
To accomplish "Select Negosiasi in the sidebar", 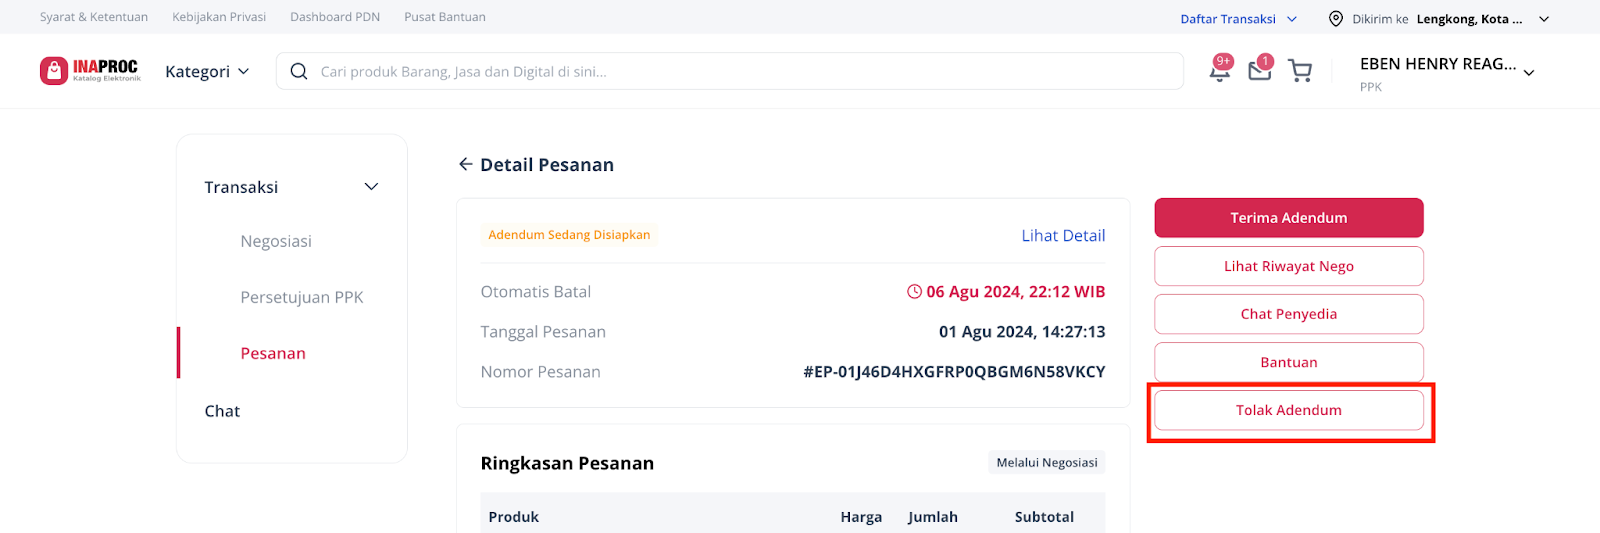I will (x=276, y=241).
